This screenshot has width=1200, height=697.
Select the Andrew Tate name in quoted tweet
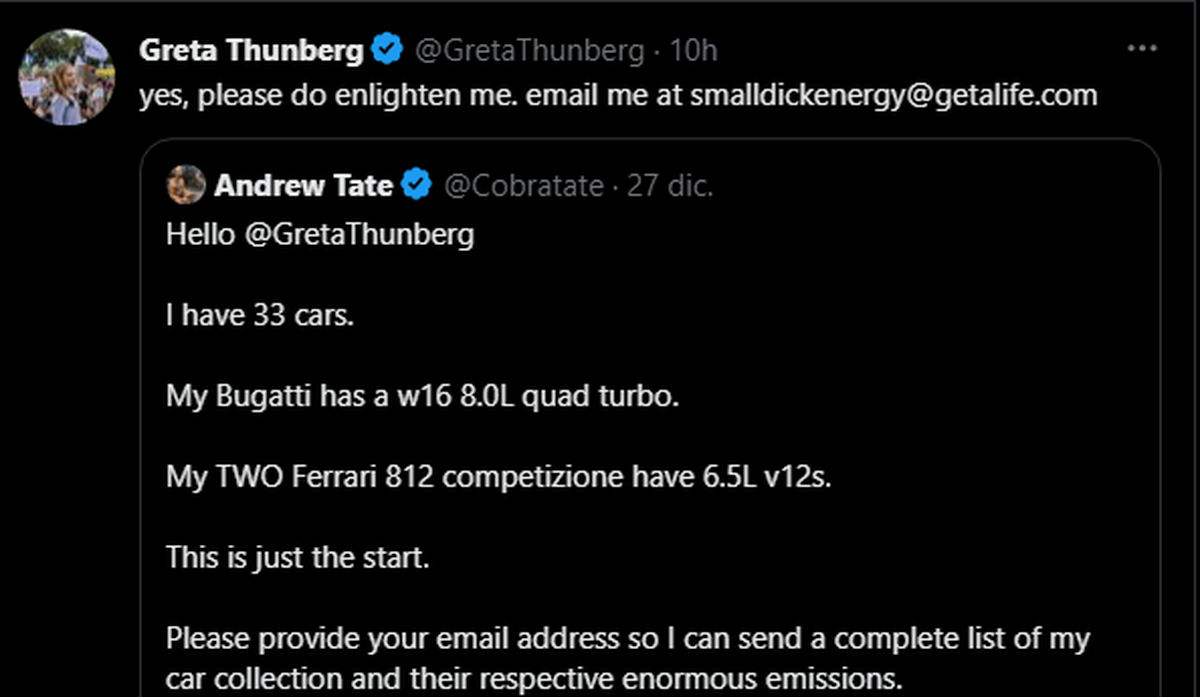pyautogui.click(x=303, y=185)
